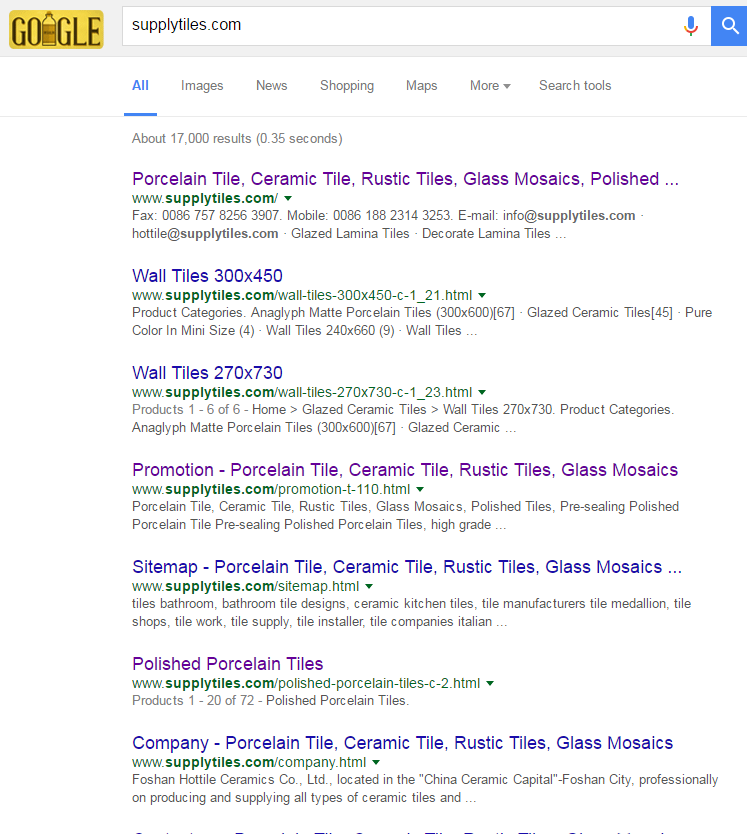Click the wall-tiles-300x450-c-1_21.html URL text
The height and width of the screenshot is (834, 747).
click(x=302, y=295)
